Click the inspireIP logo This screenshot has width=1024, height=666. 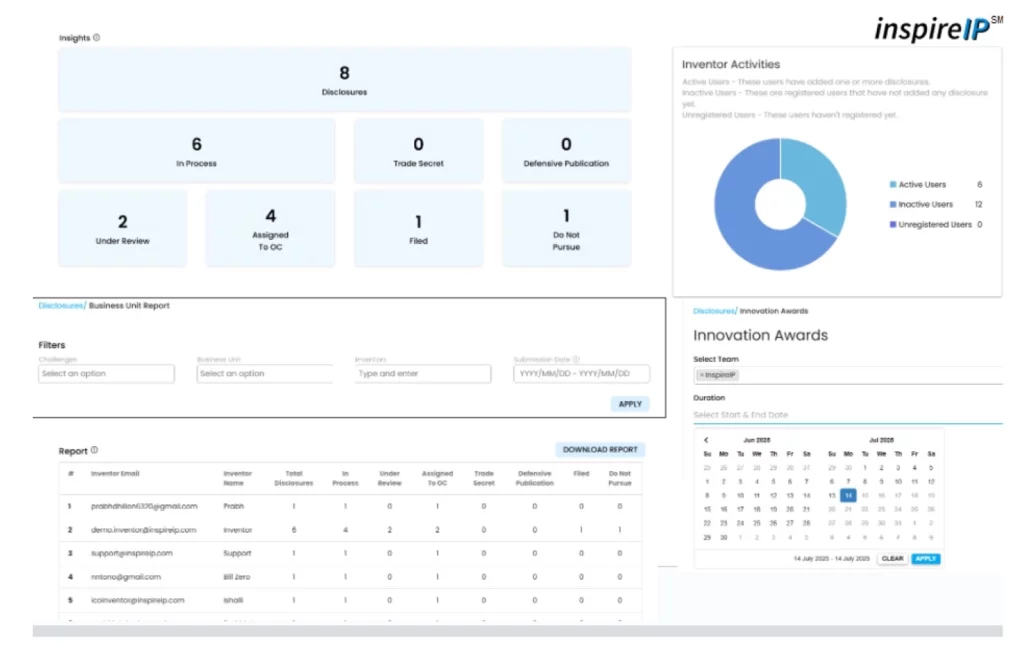click(937, 28)
